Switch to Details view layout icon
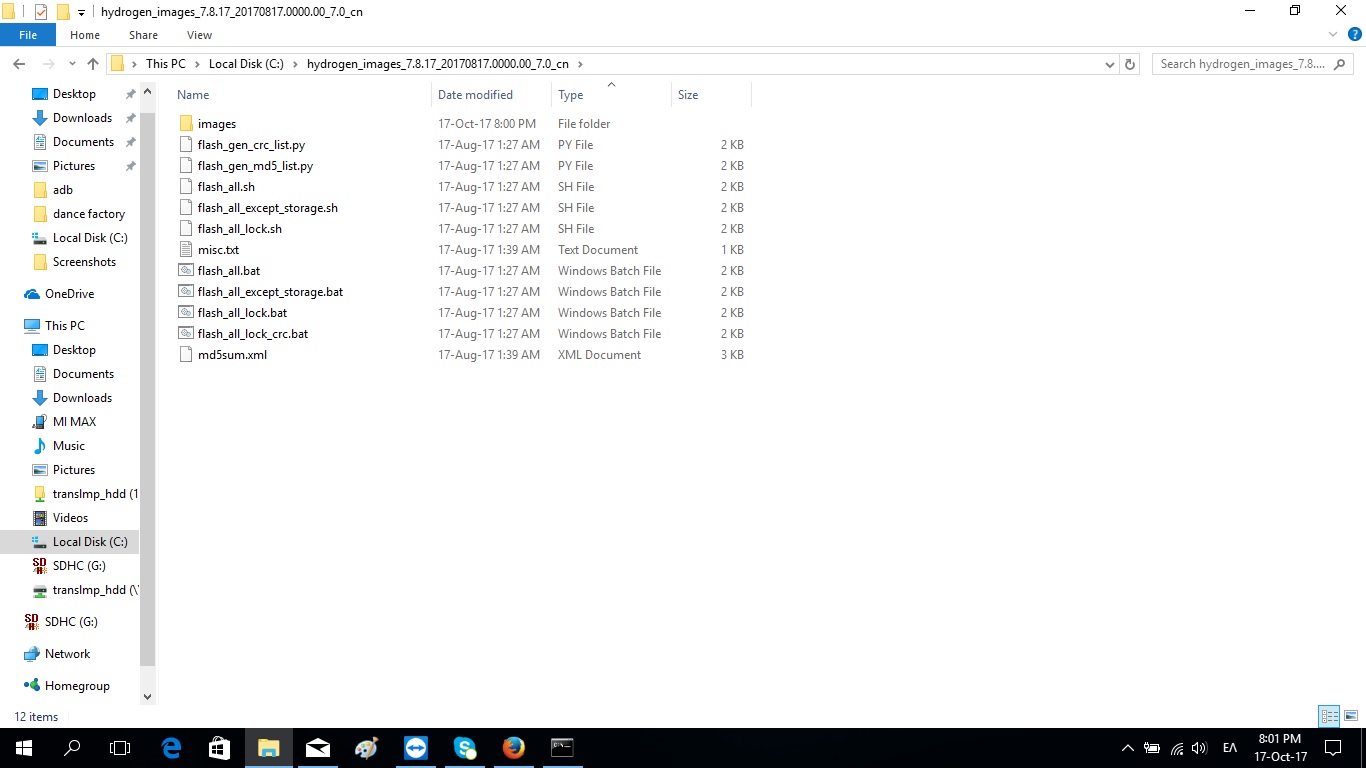This screenshot has width=1366, height=768. [1329, 716]
